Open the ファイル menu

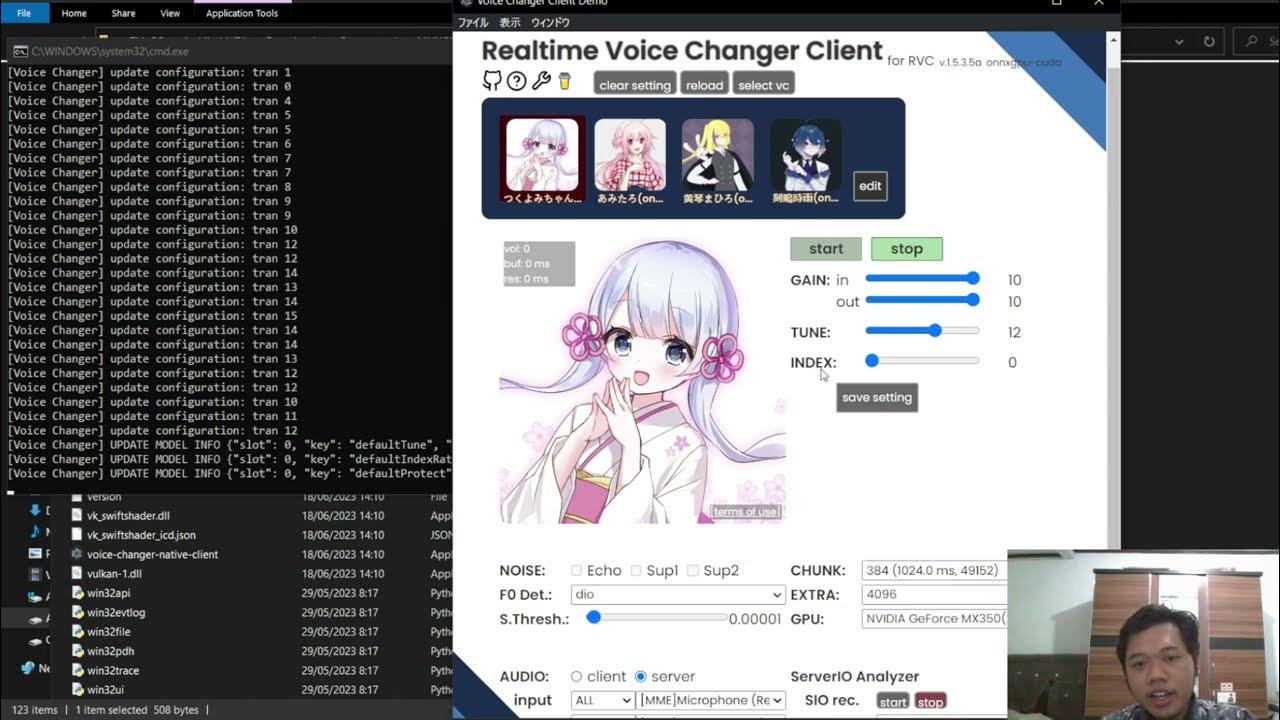(x=473, y=22)
